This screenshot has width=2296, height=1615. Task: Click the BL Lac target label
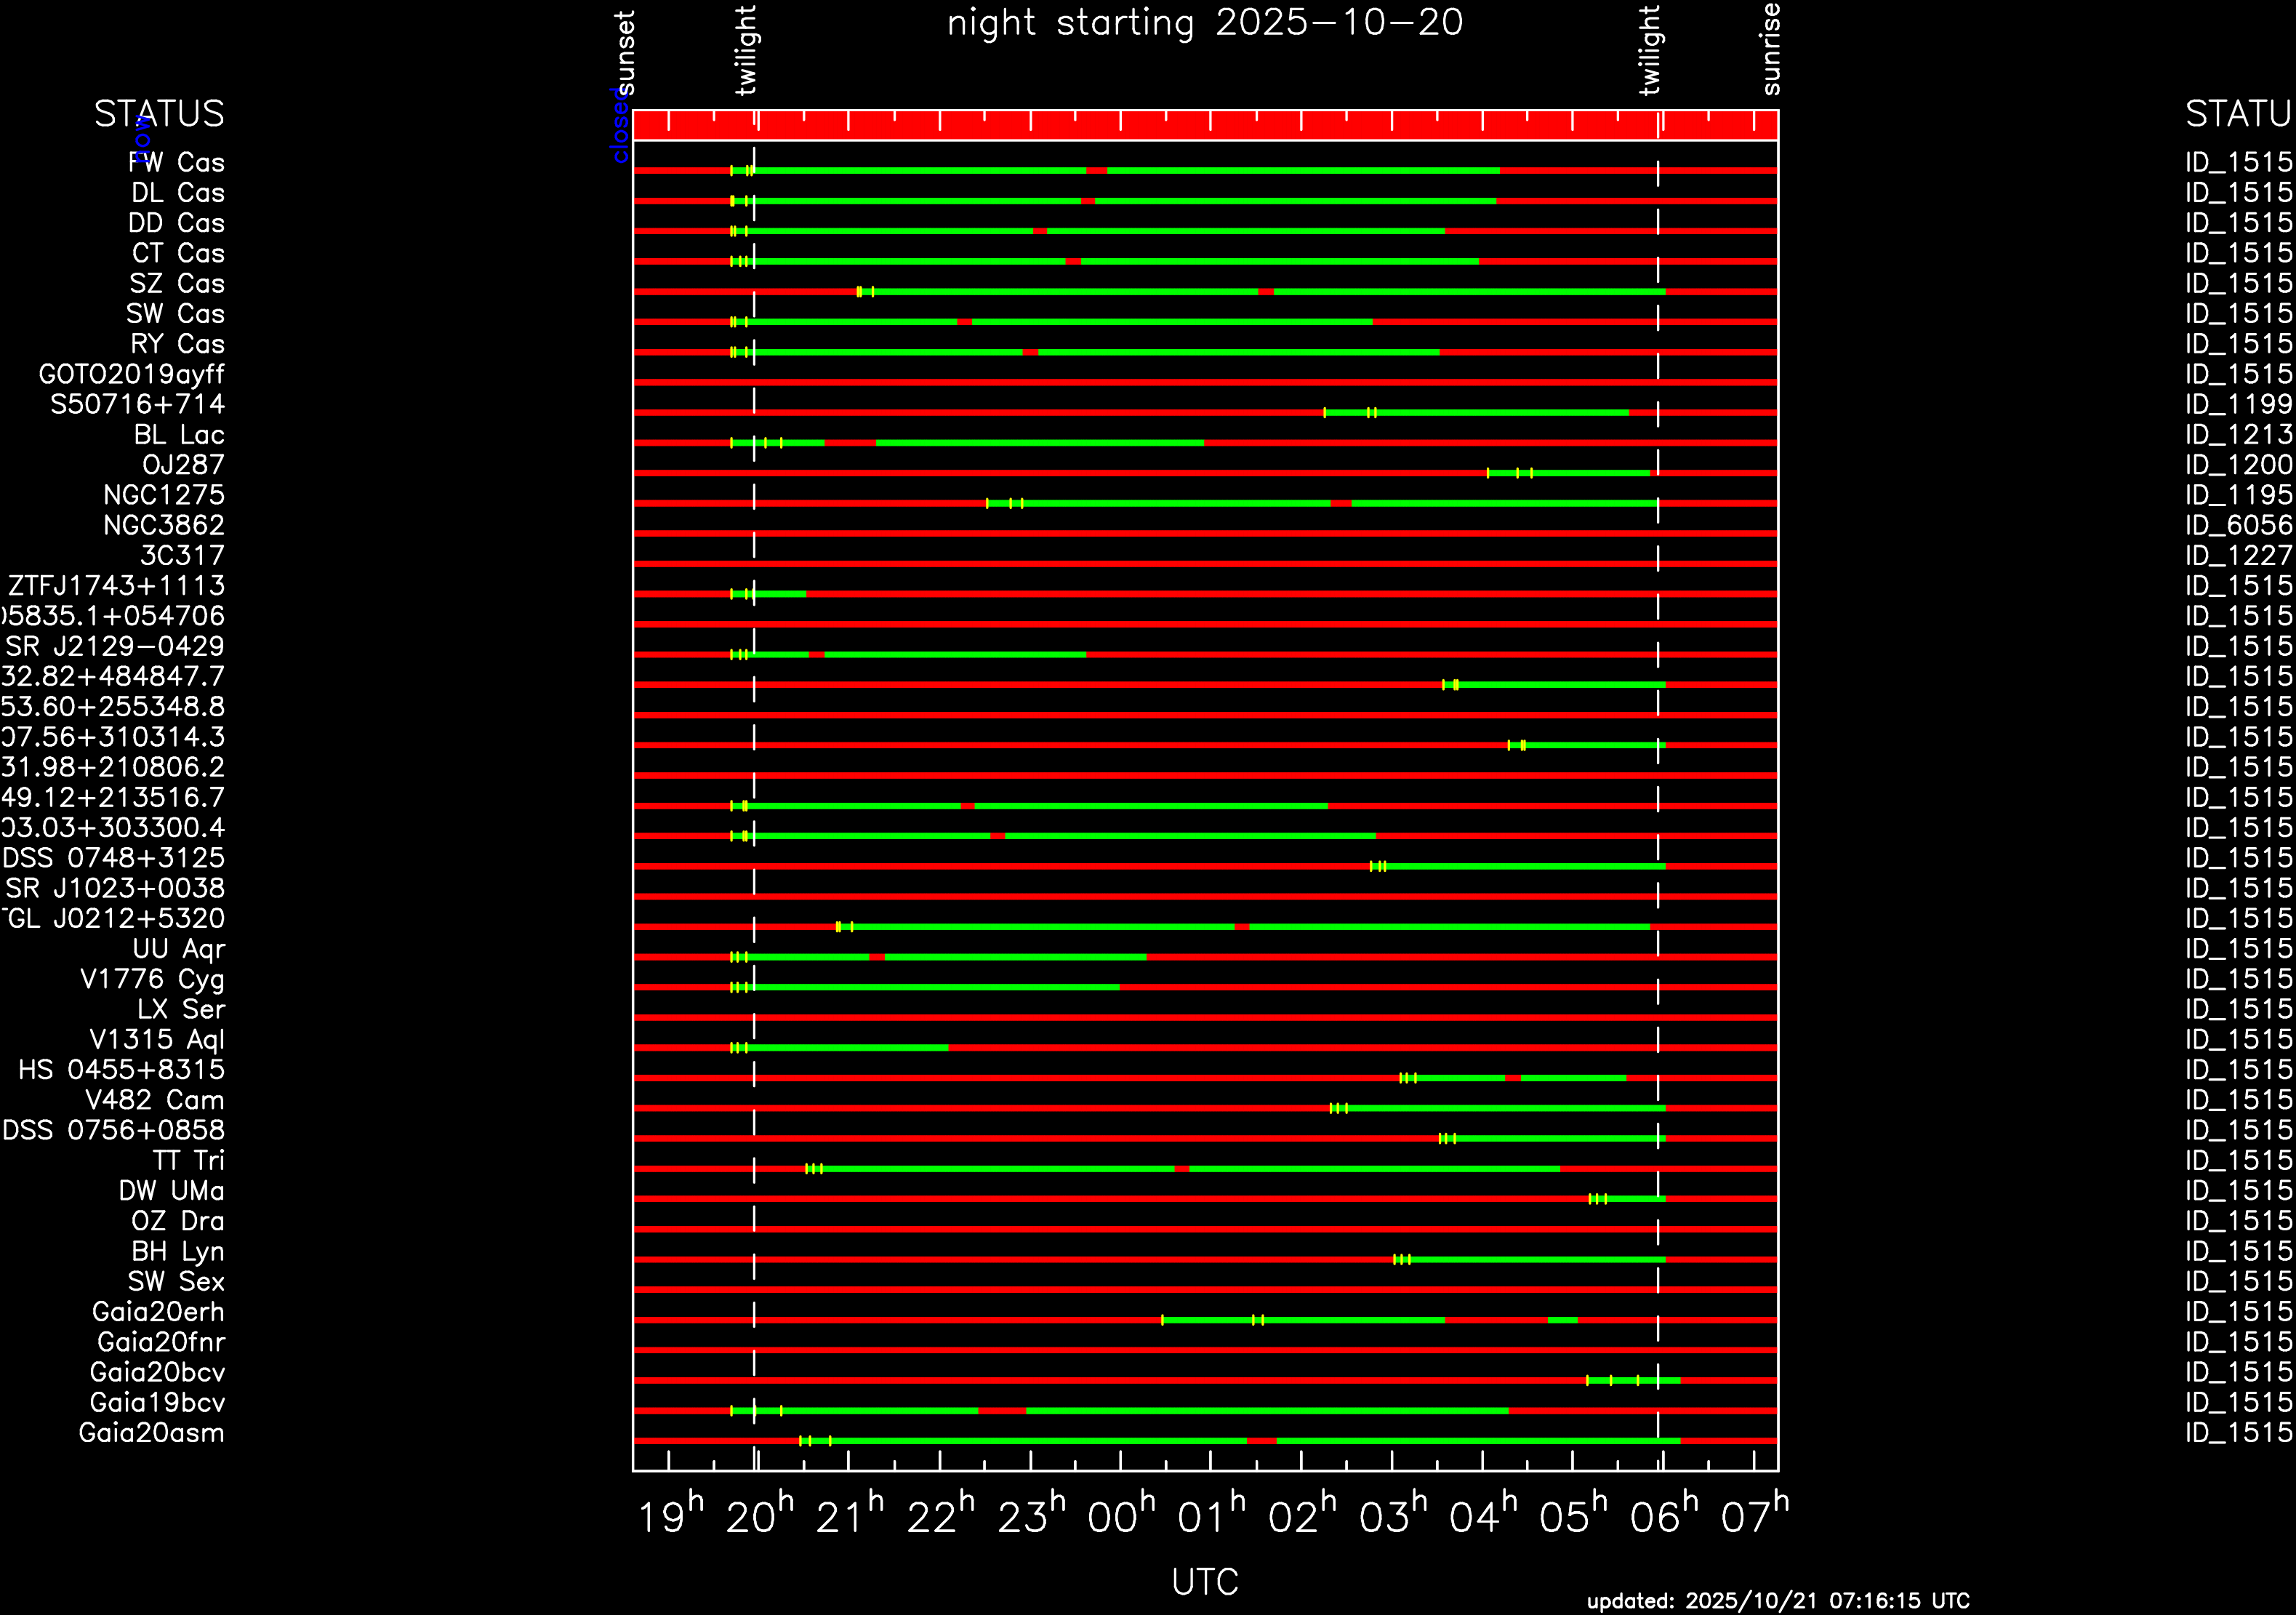click(x=179, y=435)
